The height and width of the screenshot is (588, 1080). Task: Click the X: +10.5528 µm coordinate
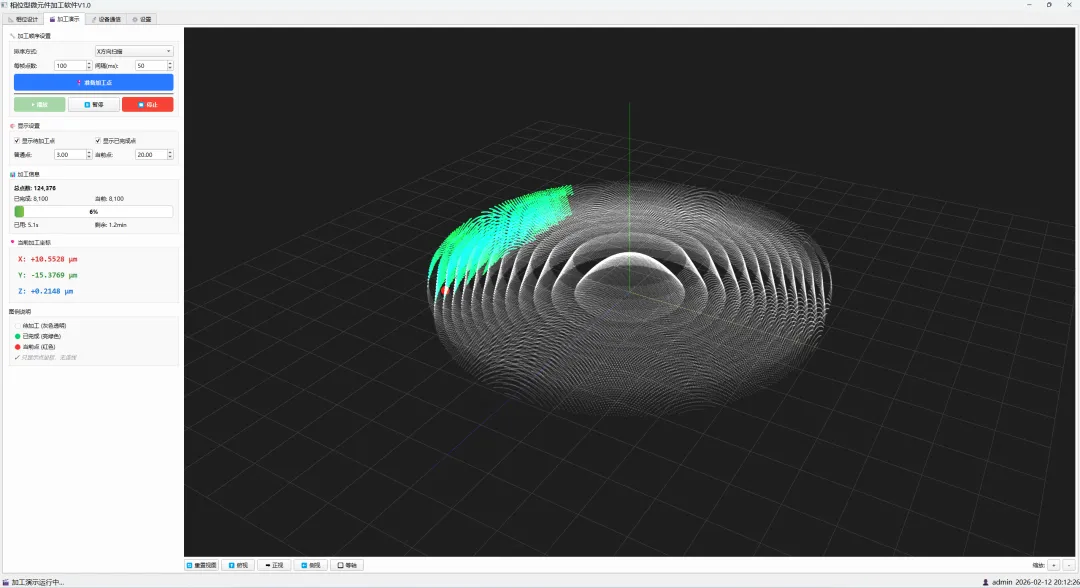pos(48,260)
